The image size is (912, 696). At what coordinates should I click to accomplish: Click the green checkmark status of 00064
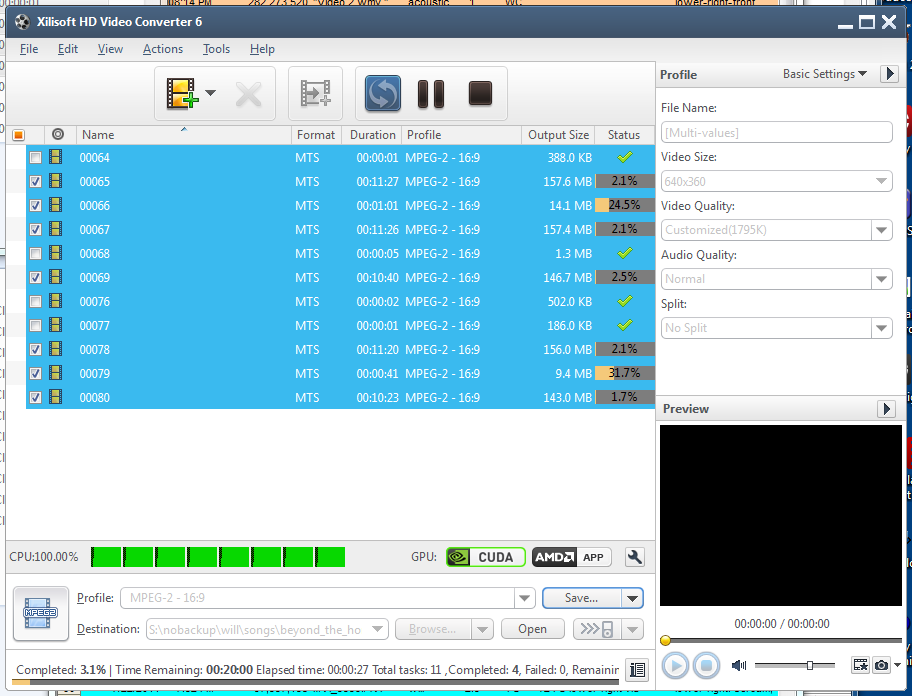(625, 157)
